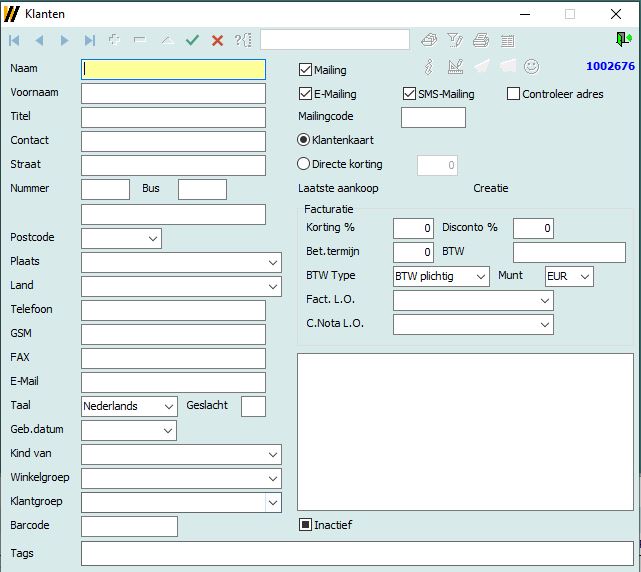Click the large notes text area
The height and width of the screenshot is (572, 641).
465,432
